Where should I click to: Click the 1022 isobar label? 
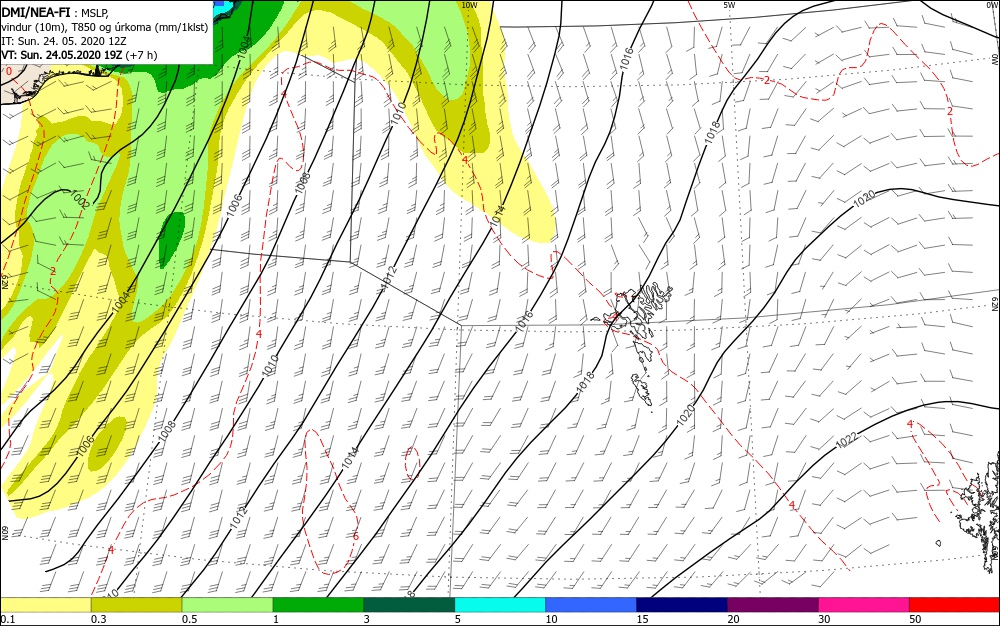846,440
